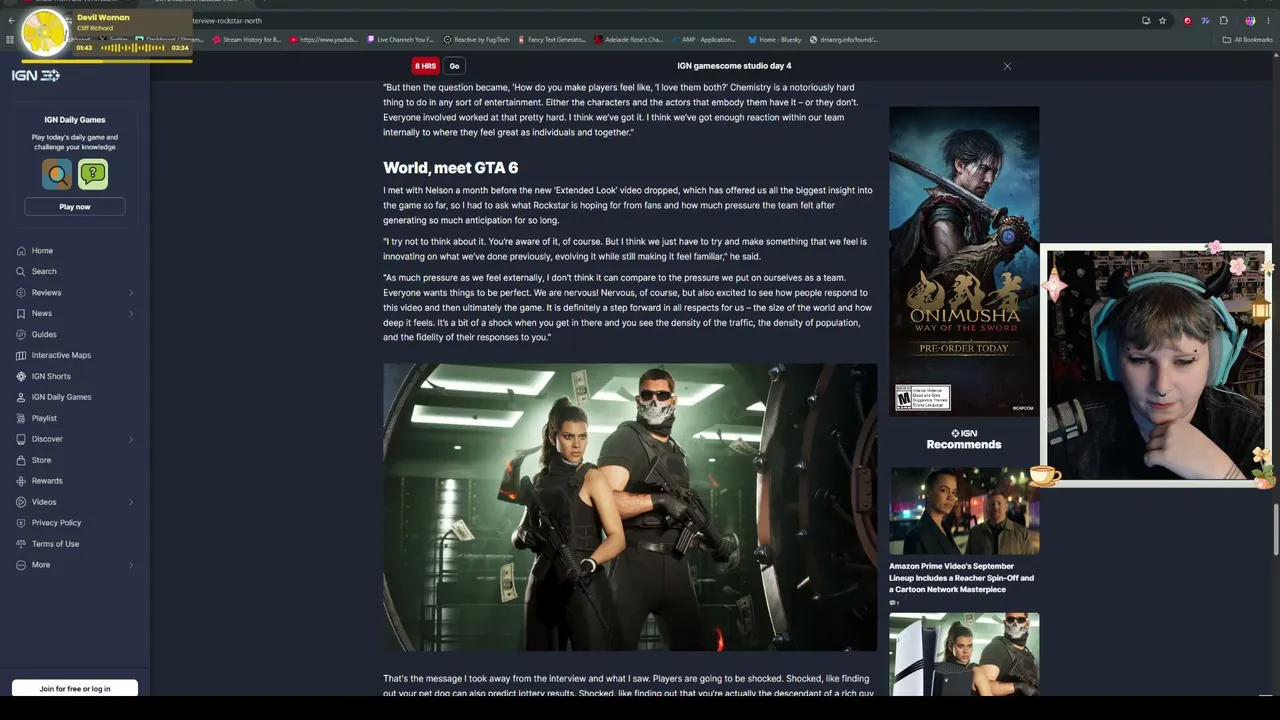Screen dimensions: 1280x720
Task: Open the IGN gamescom studio day 4 link
Action: [x=734, y=66]
